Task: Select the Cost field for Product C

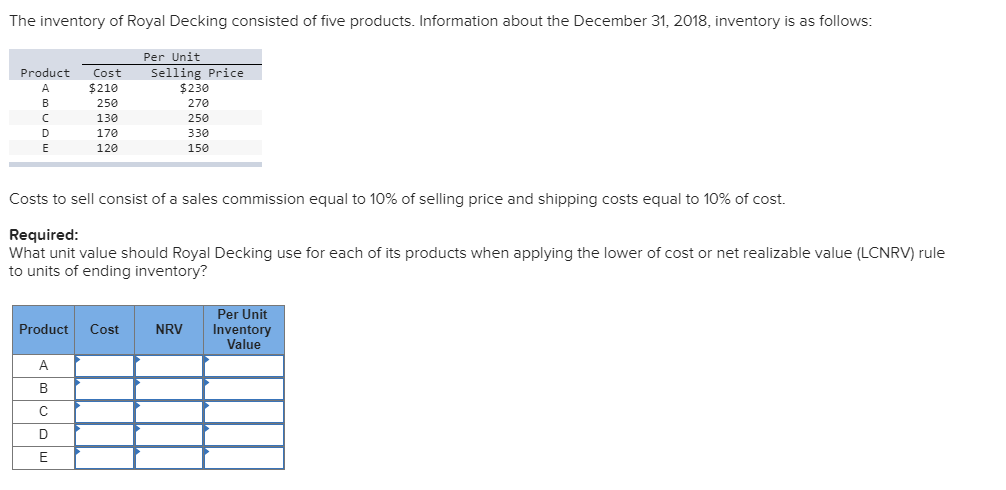Action: click(105, 412)
